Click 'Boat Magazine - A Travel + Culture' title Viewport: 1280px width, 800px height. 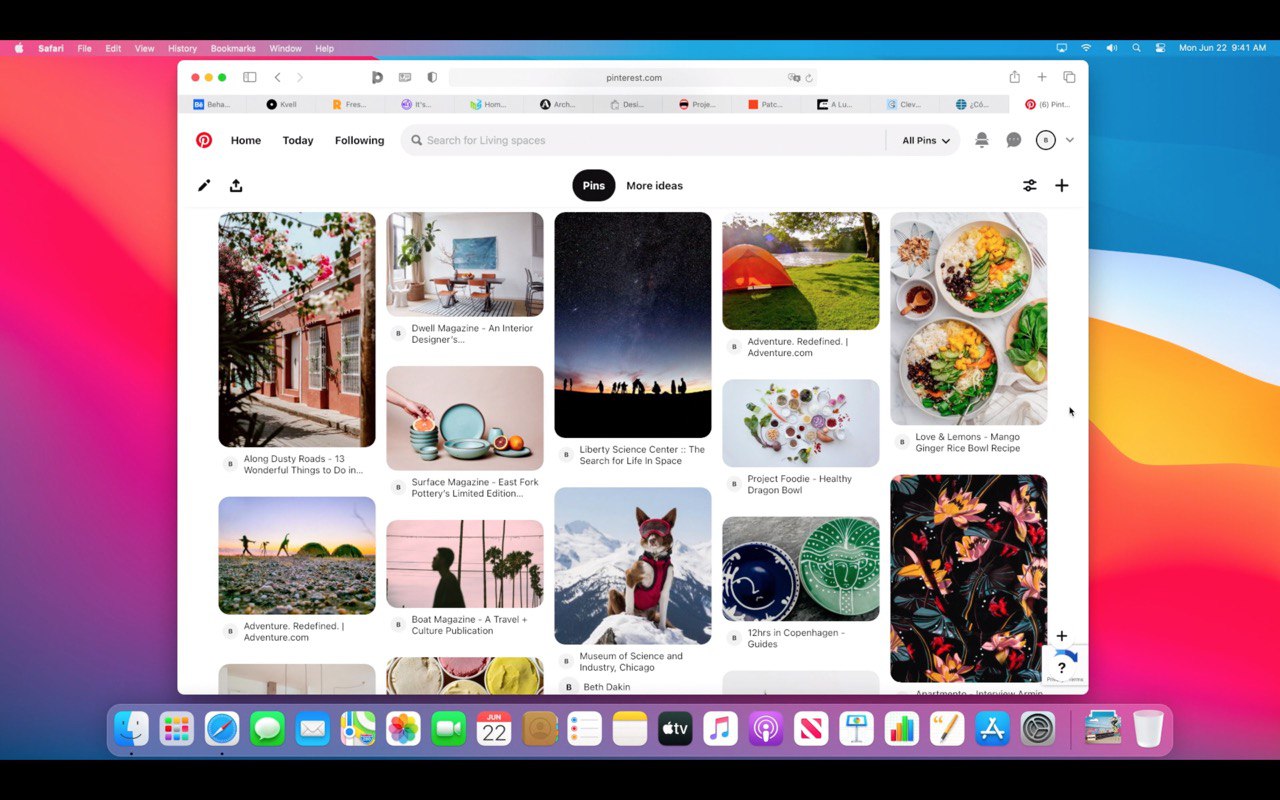point(469,625)
